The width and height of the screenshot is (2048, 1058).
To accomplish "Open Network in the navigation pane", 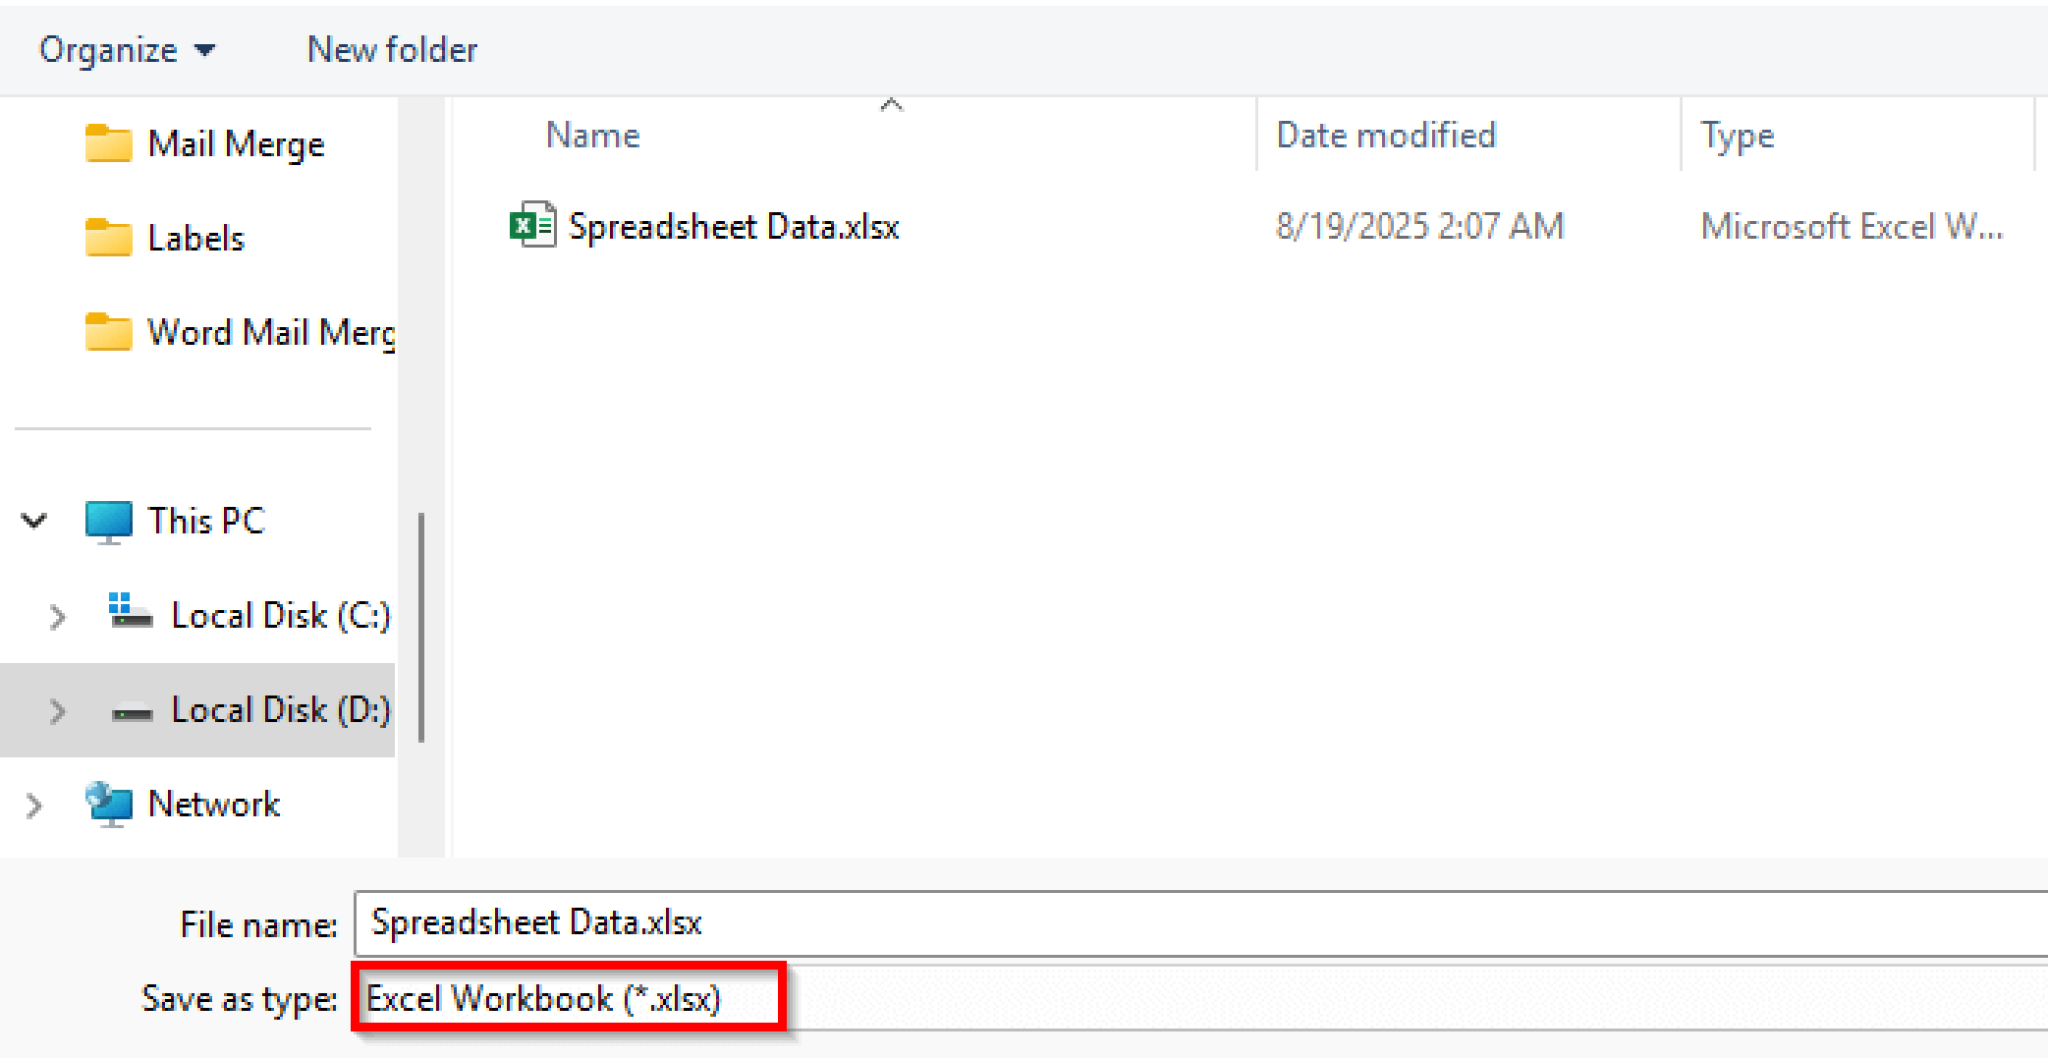I will (x=213, y=803).
